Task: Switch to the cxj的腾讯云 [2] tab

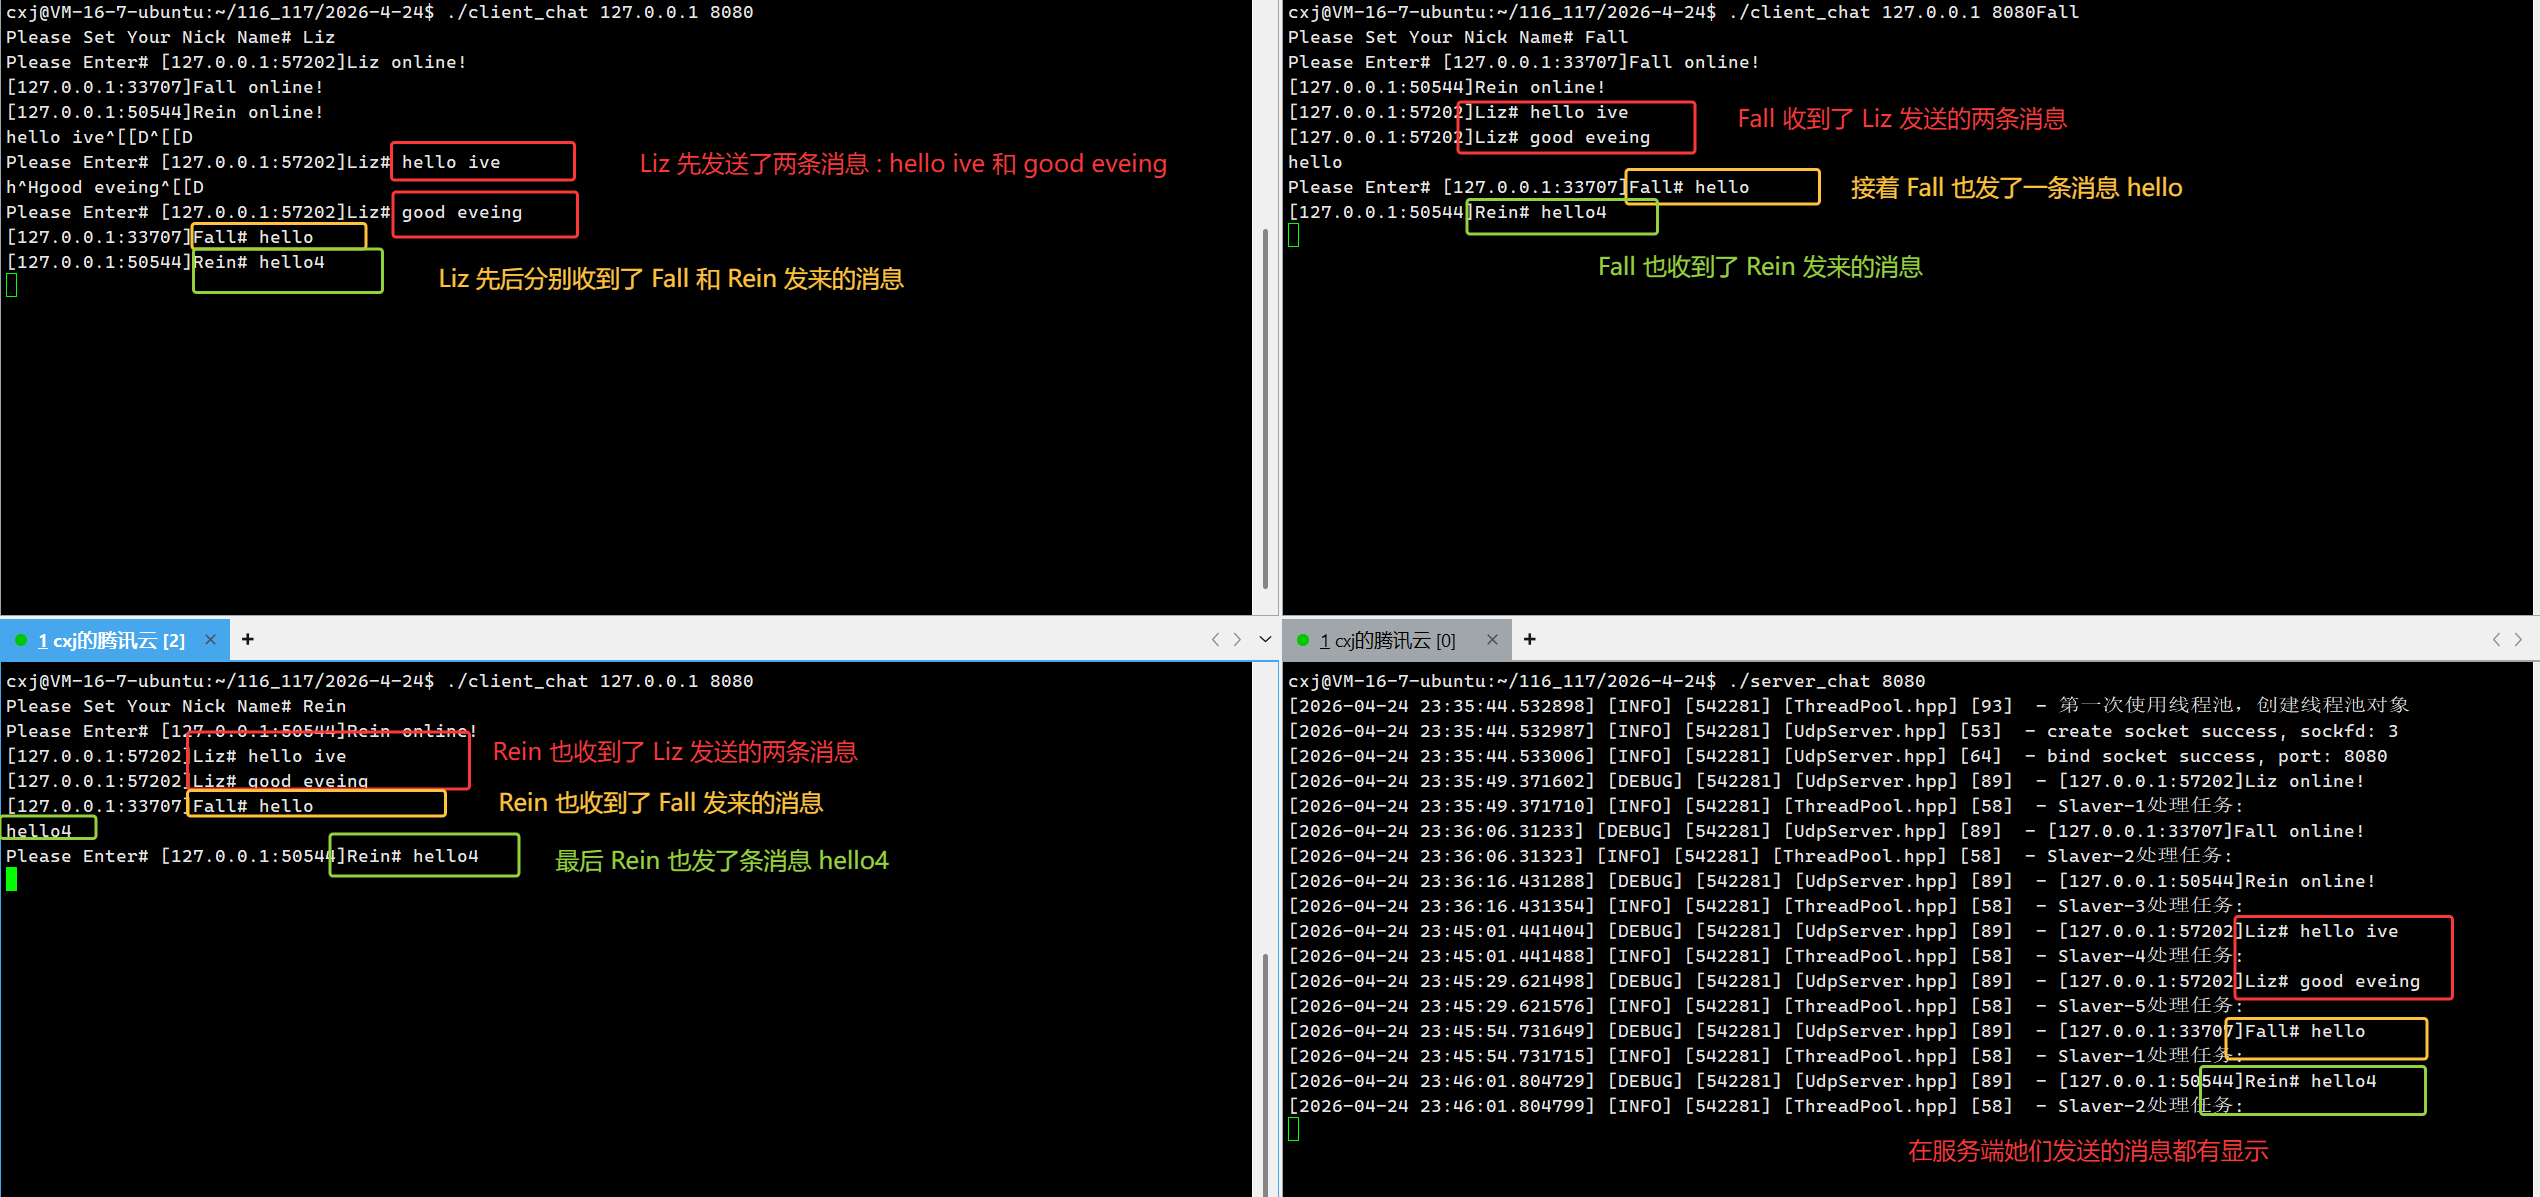Action: 112,641
